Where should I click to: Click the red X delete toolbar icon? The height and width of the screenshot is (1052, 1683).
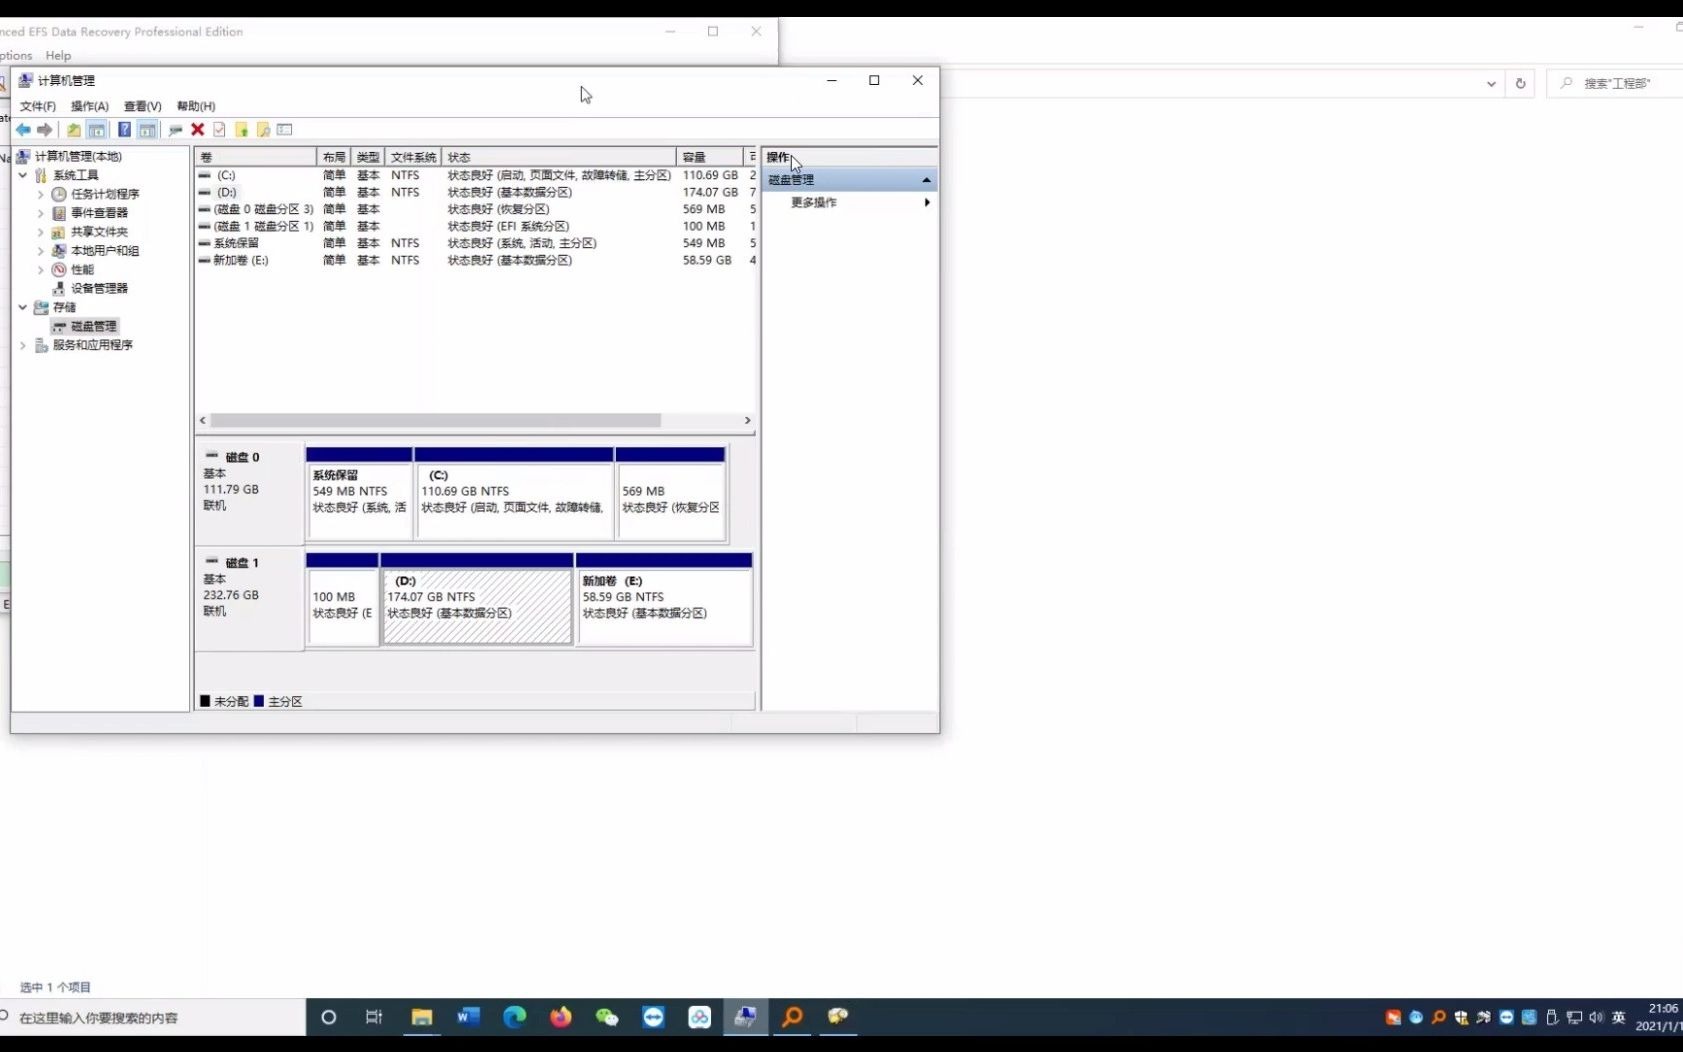(x=198, y=130)
